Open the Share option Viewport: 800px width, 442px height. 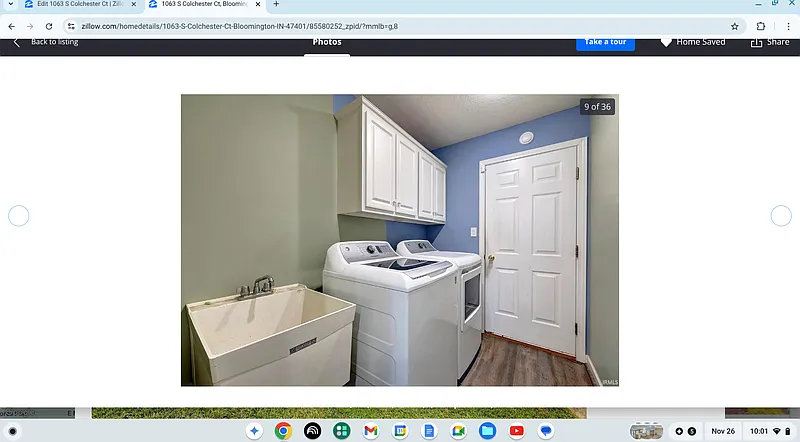[770, 42]
